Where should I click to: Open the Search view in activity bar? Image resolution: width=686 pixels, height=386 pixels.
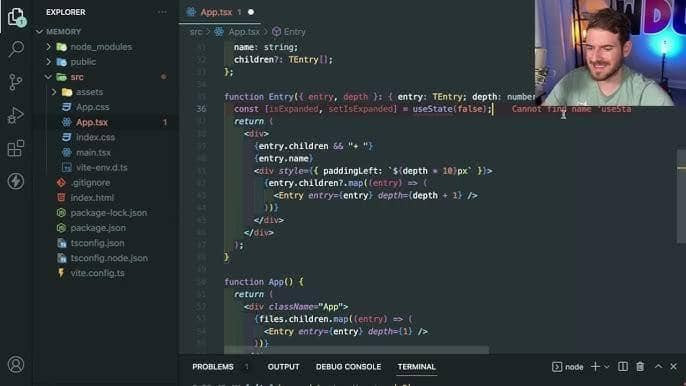[16, 49]
